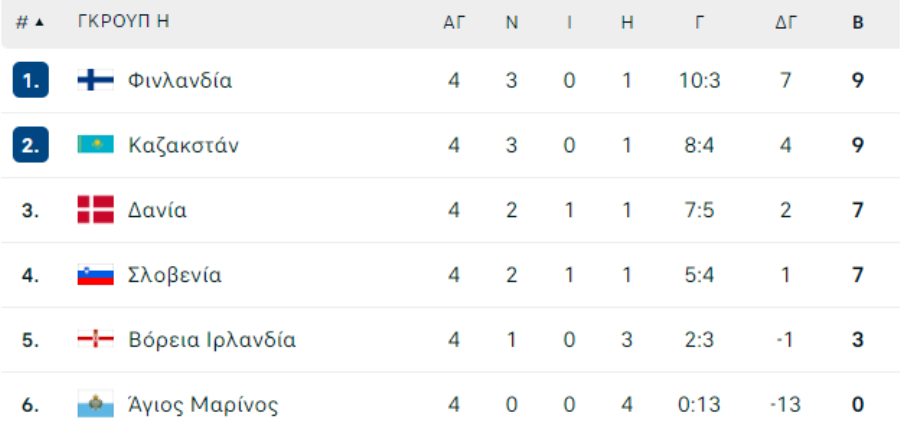Click the San Marino flag icon
Image resolution: width=900 pixels, height=435 pixels.
click(95, 404)
